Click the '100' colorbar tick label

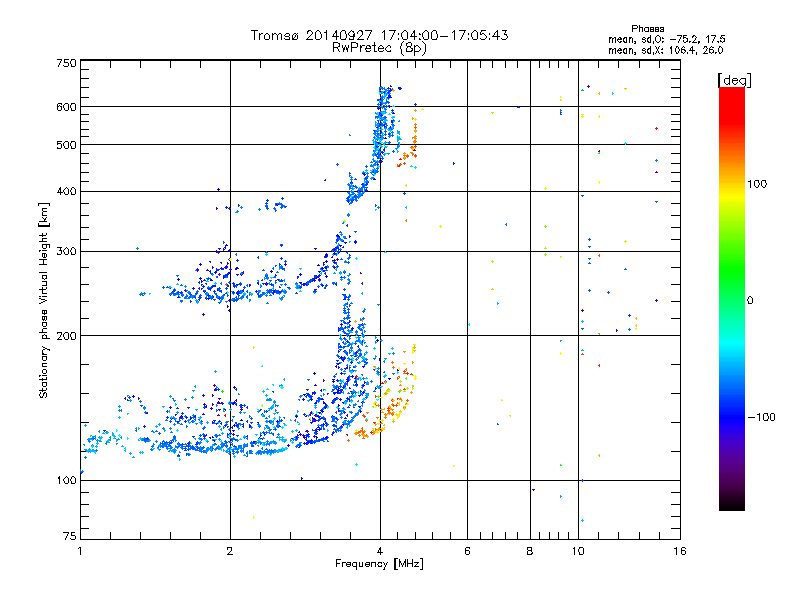(757, 184)
